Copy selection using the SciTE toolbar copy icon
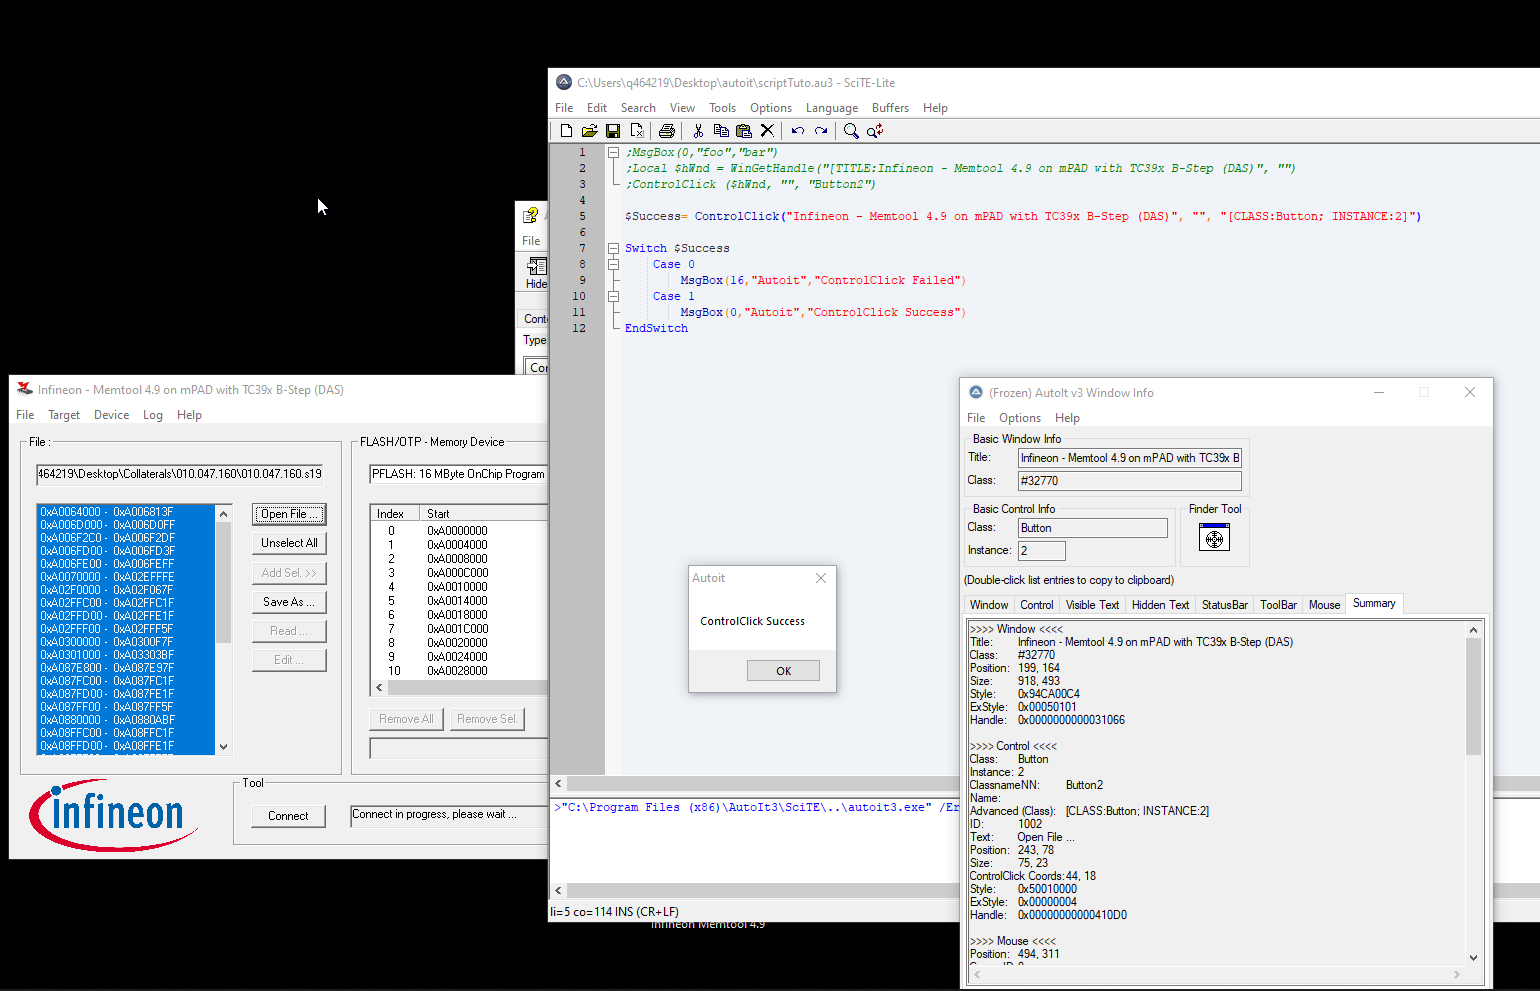This screenshot has width=1540, height=991. pyautogui.click(x=721, y=131)
